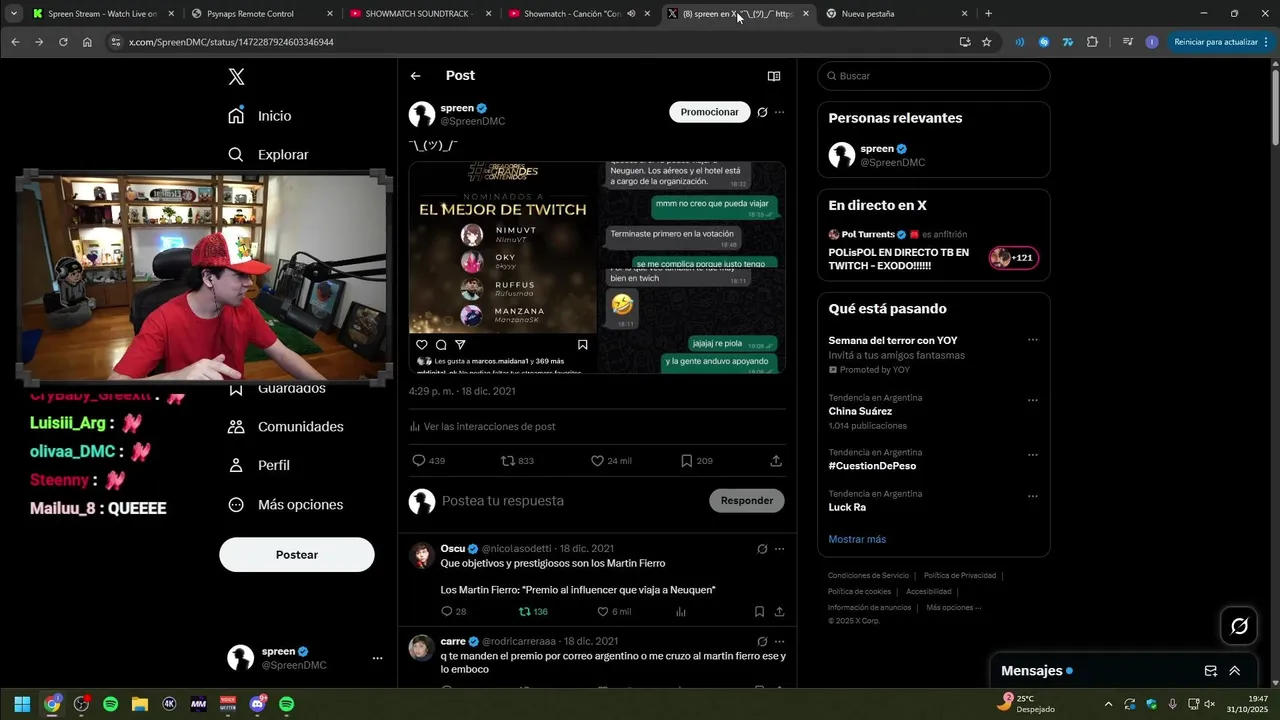Click Grok icon on Oscu's reply
Viewport: 1280px width, 720px height.
click(762, 549)
